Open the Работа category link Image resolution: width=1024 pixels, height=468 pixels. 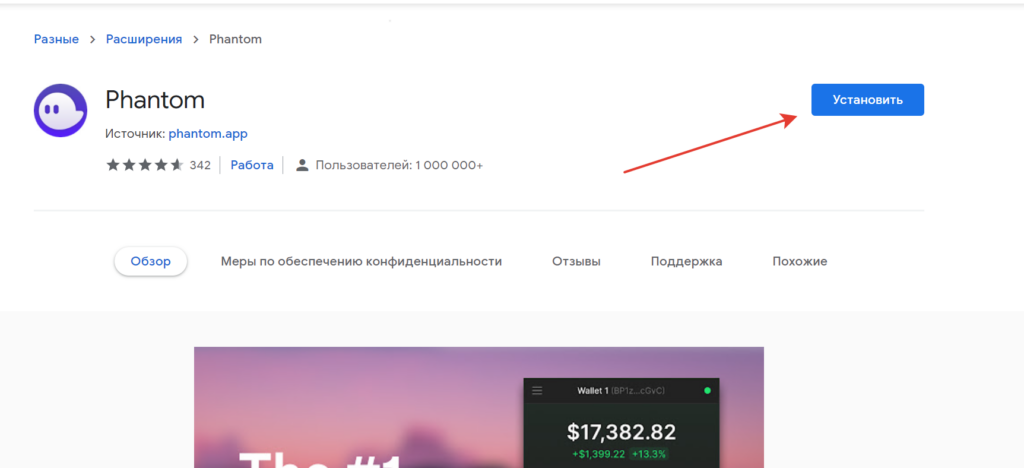(x=252, y=165)
